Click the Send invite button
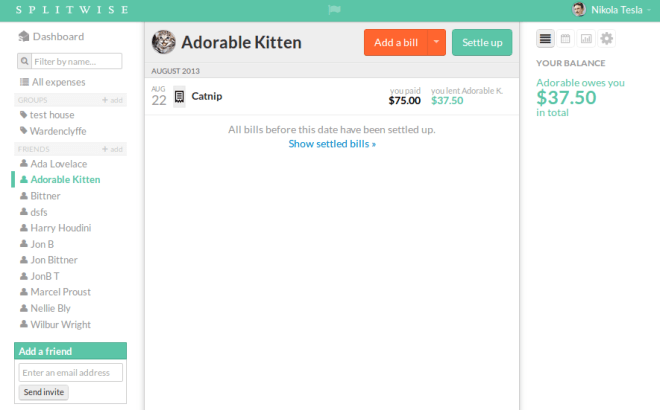The width and height of the screenshot is (660, 410). [x=44, y=392]
